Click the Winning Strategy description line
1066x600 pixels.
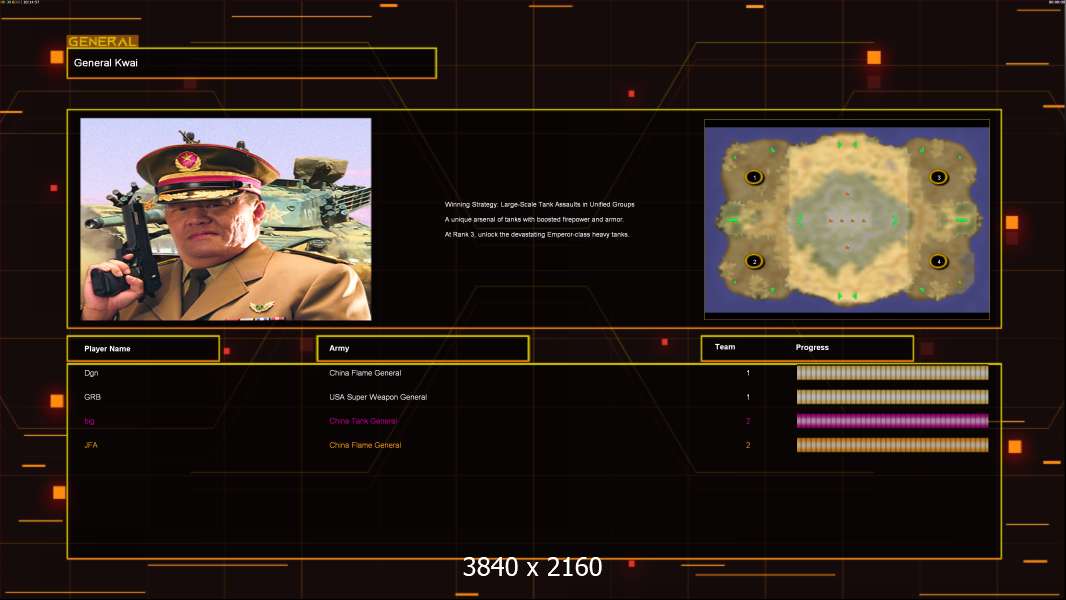[x=540, y=205]
